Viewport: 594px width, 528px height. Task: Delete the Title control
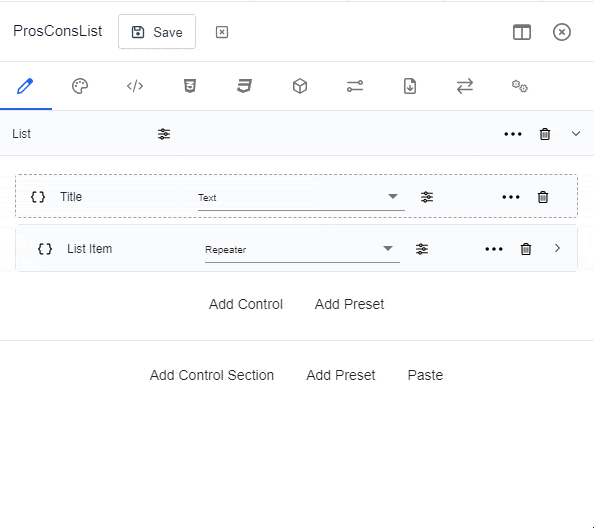pos(543,197)
